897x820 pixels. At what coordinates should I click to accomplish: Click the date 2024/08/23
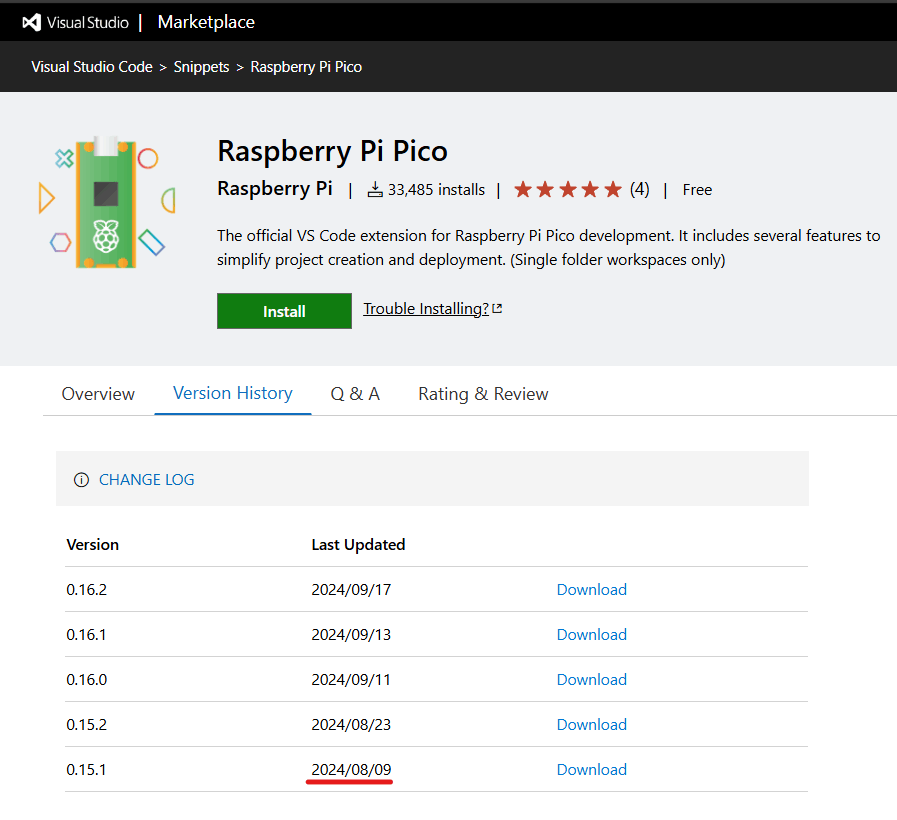[351, 724]
